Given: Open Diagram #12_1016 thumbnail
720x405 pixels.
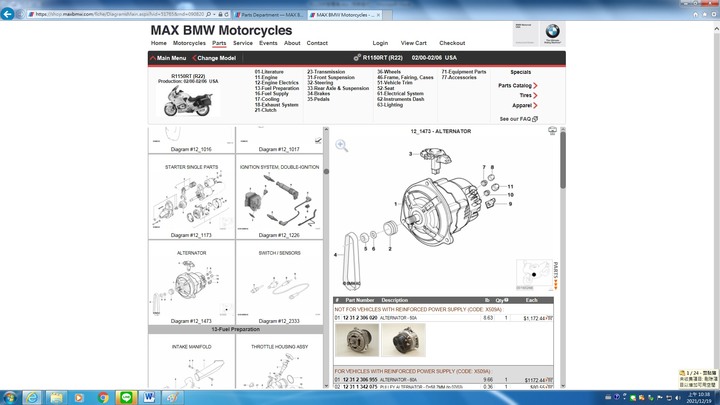Looking at the screenshot, I should pos(191,141).
